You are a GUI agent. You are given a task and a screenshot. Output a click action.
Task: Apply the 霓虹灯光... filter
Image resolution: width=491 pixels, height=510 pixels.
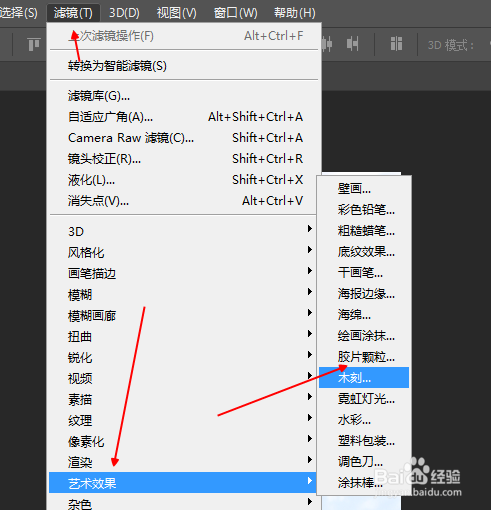(x=364, y=399)
